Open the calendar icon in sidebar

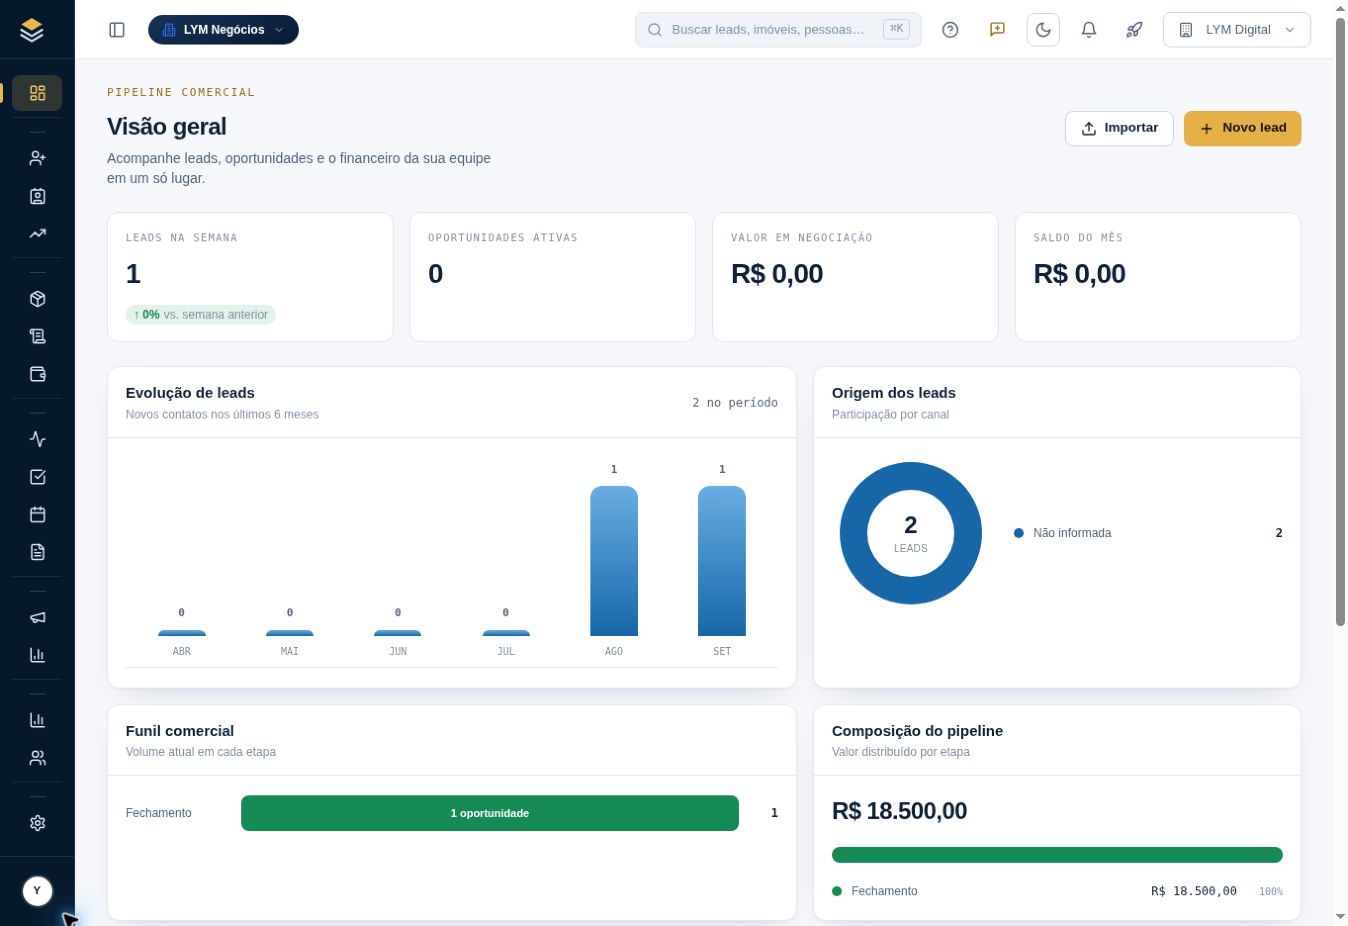pyautogui.click(x=37, y=514)
